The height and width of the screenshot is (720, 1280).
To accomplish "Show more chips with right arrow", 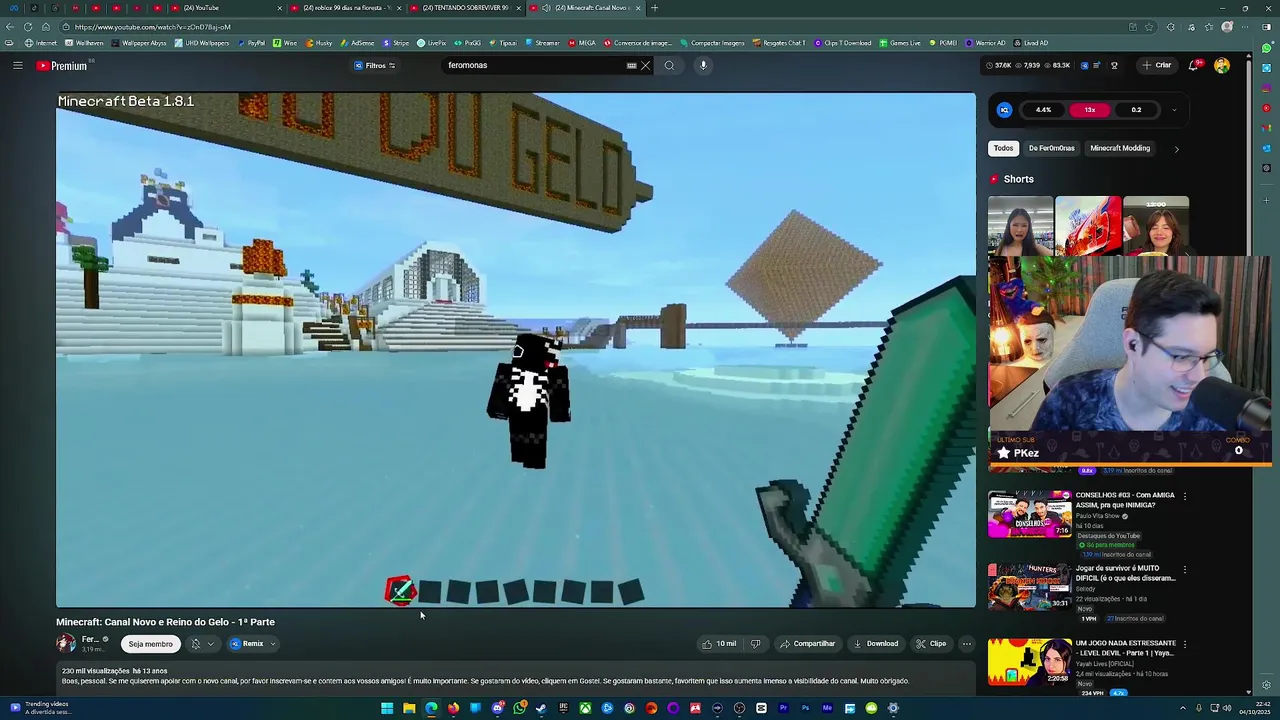I will pyautogui.click(x=1176, y=149).
